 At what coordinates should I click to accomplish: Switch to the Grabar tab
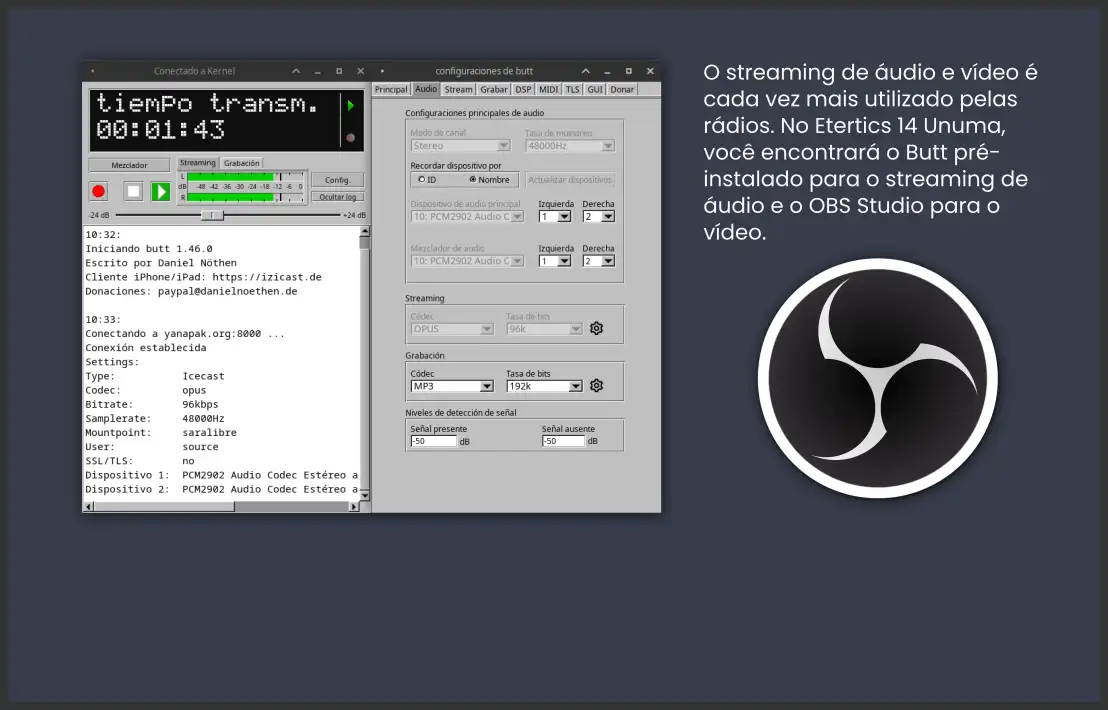click(493, 90)
